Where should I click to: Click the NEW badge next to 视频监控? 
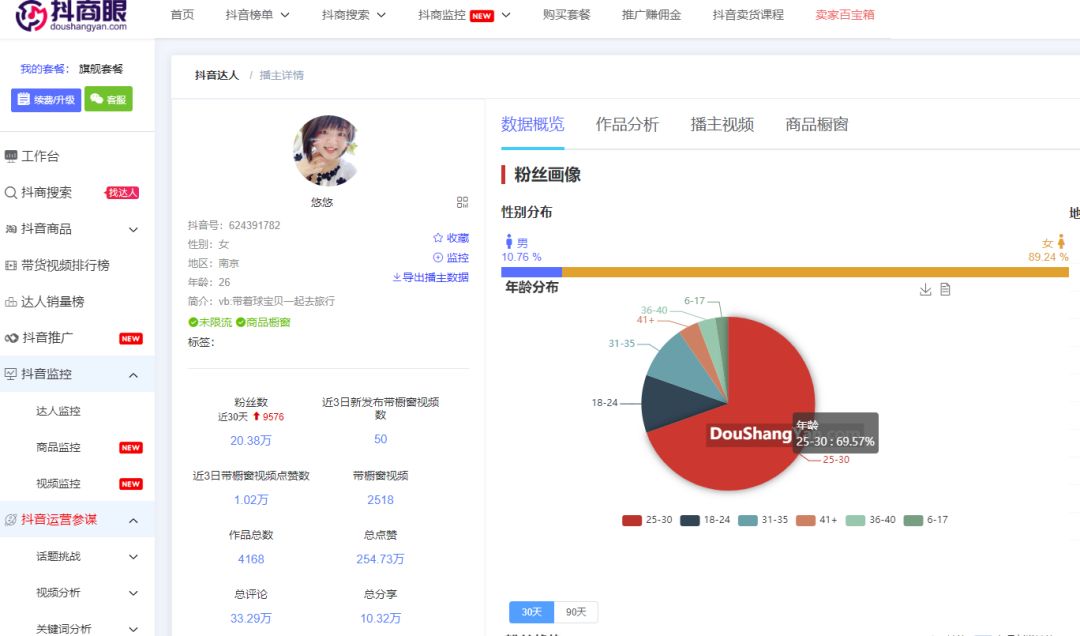click(131, 484)
